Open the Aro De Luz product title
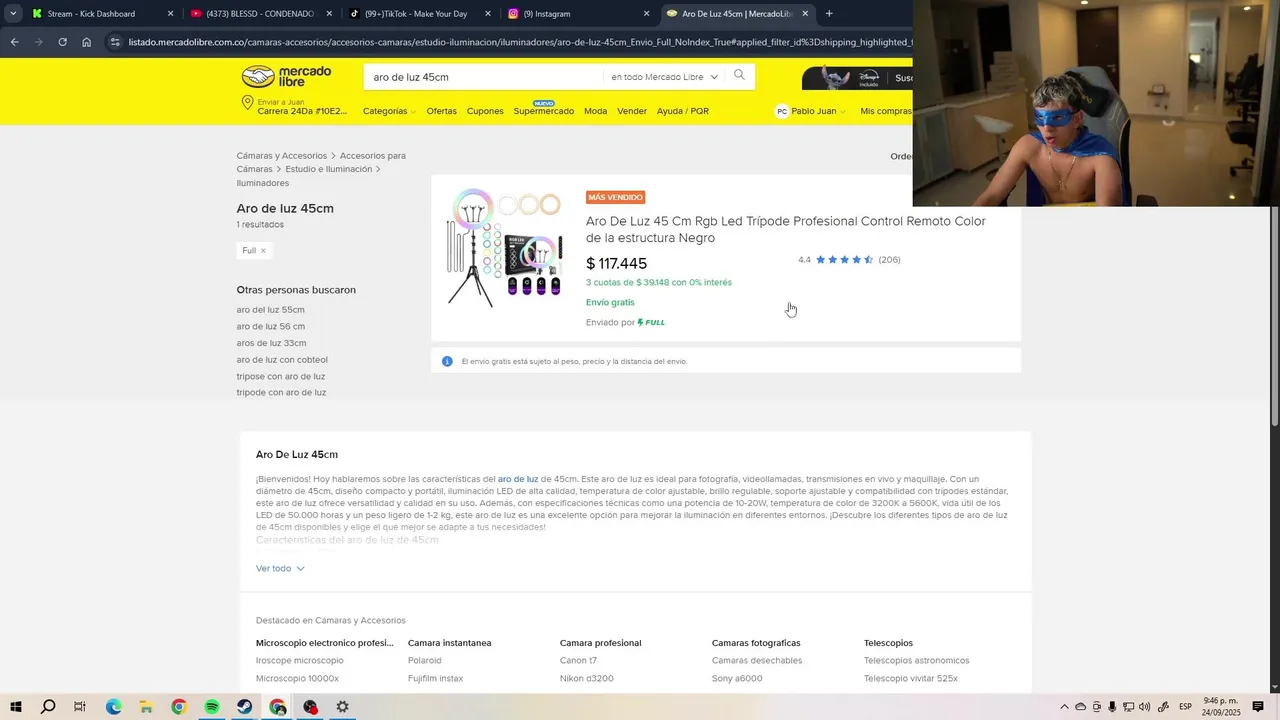Image resolution: width=1280 pixels, height=720 pixels. (786, 229)
